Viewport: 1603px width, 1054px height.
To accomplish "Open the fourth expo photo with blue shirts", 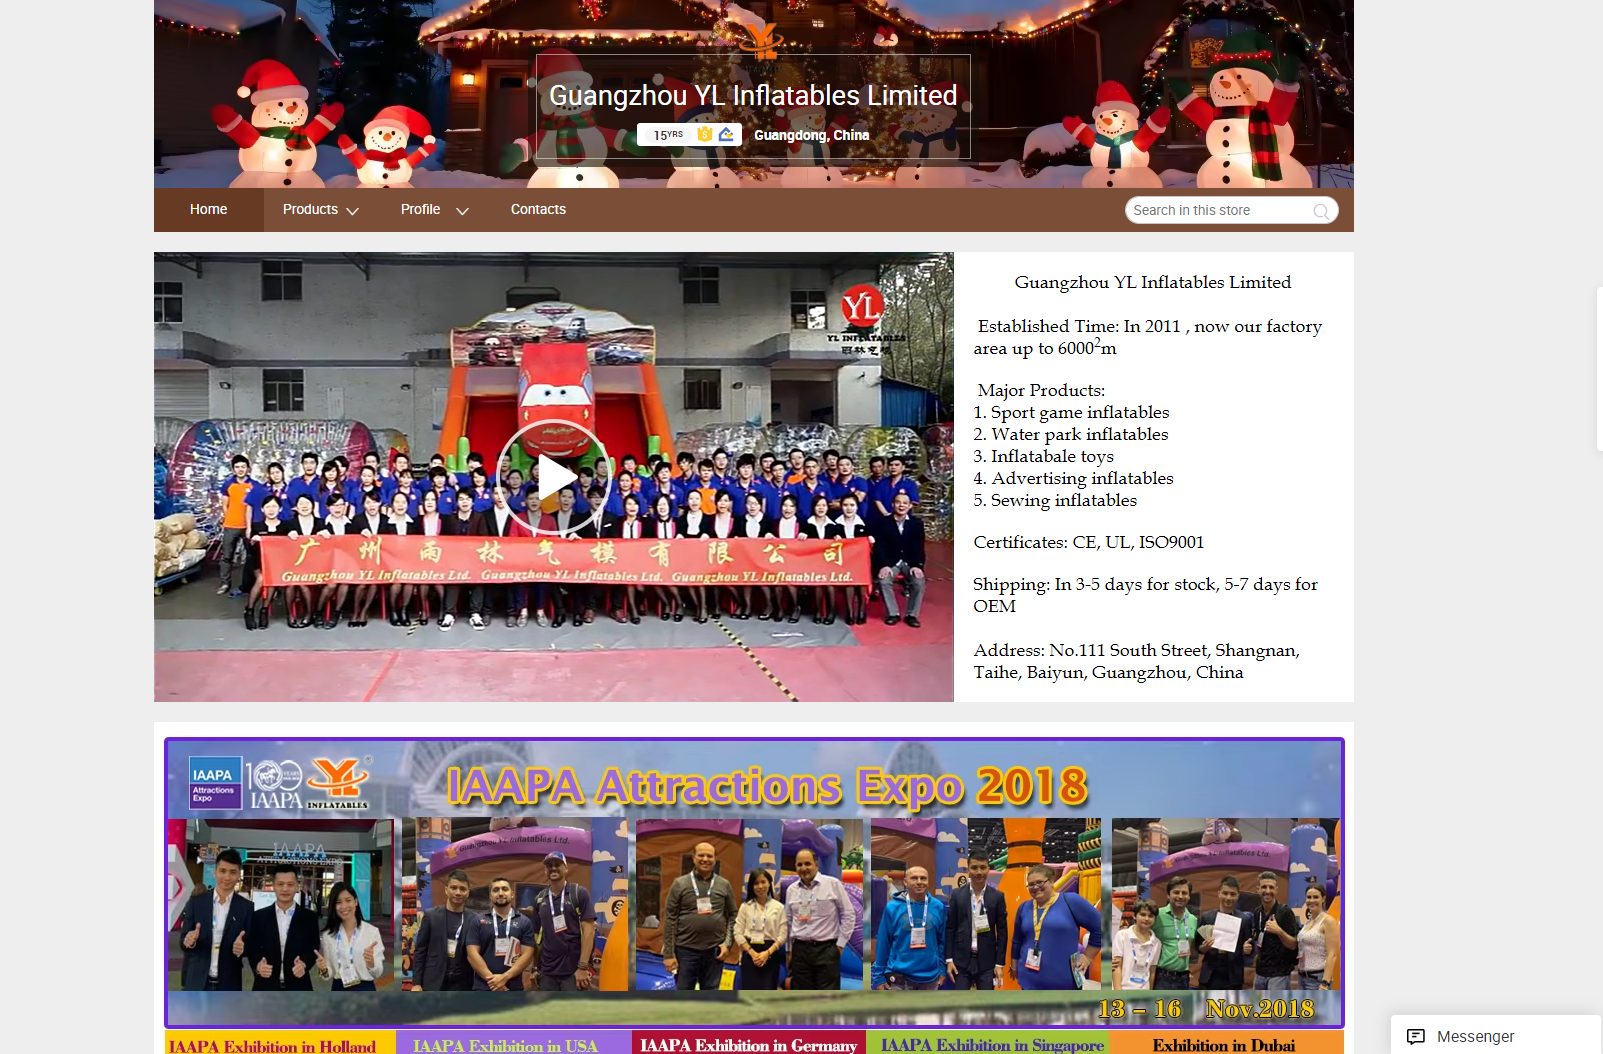I will [x=985, y=905].
